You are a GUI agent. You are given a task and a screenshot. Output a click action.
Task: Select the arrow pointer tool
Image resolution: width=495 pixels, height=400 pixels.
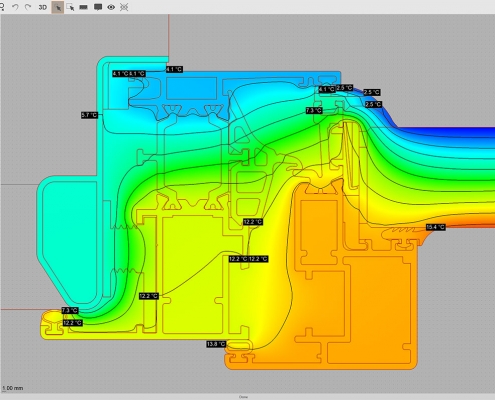[58, 7]
